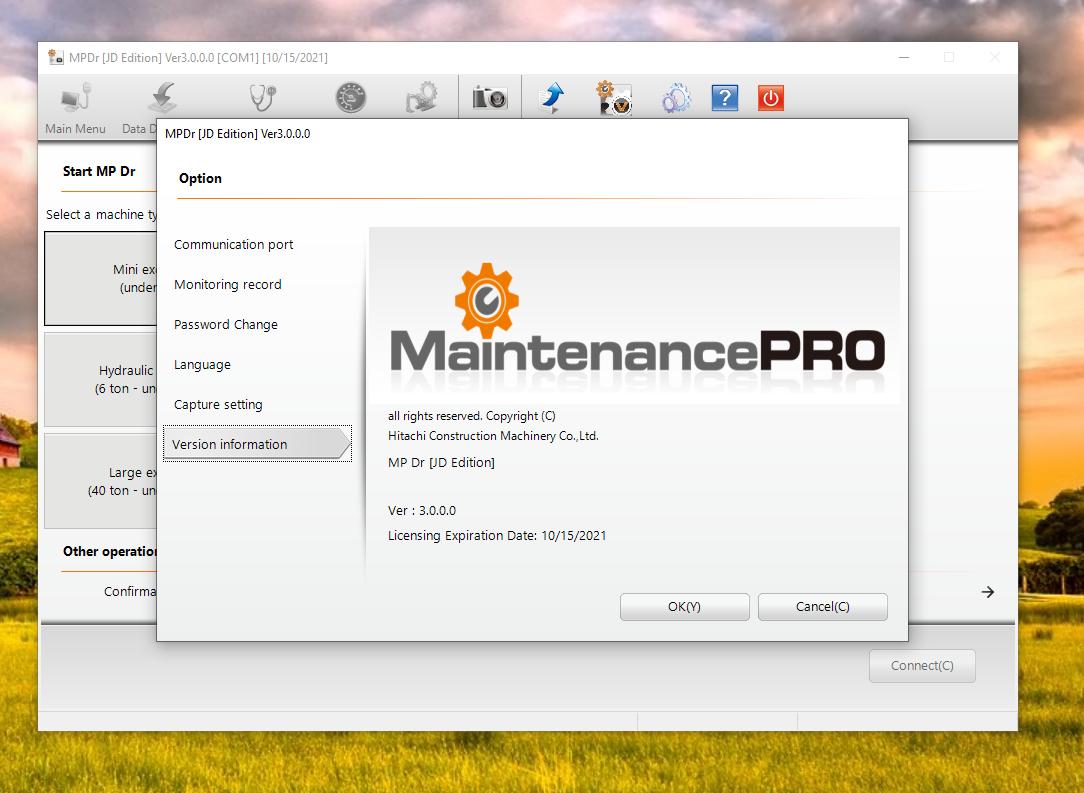Open the gauge monitoring icon
The width and height of the screenshot is (1084, 793).
351,98
